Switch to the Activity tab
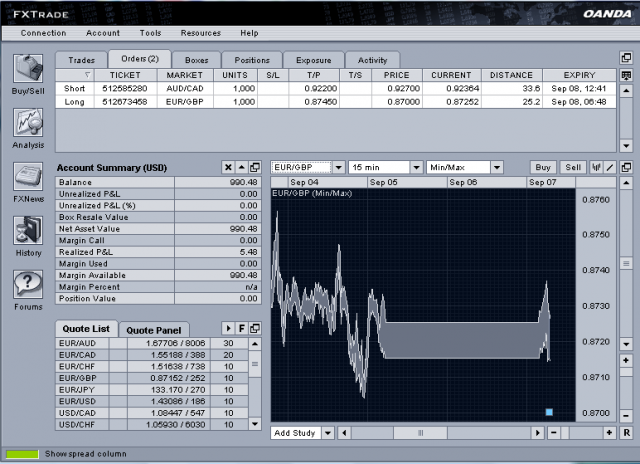Screen dimensions: 640x464 tap(372, 60)
